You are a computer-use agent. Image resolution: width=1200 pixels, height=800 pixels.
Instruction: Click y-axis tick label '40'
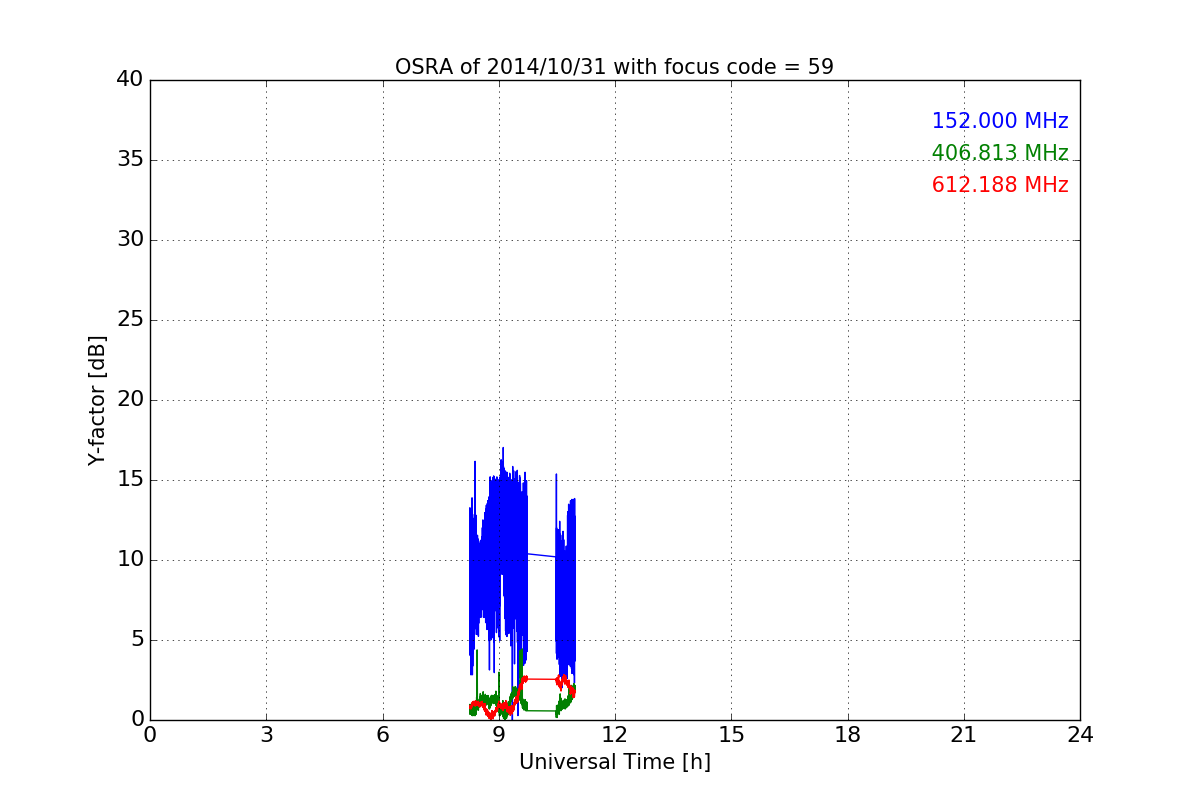[x=129, y=80]
